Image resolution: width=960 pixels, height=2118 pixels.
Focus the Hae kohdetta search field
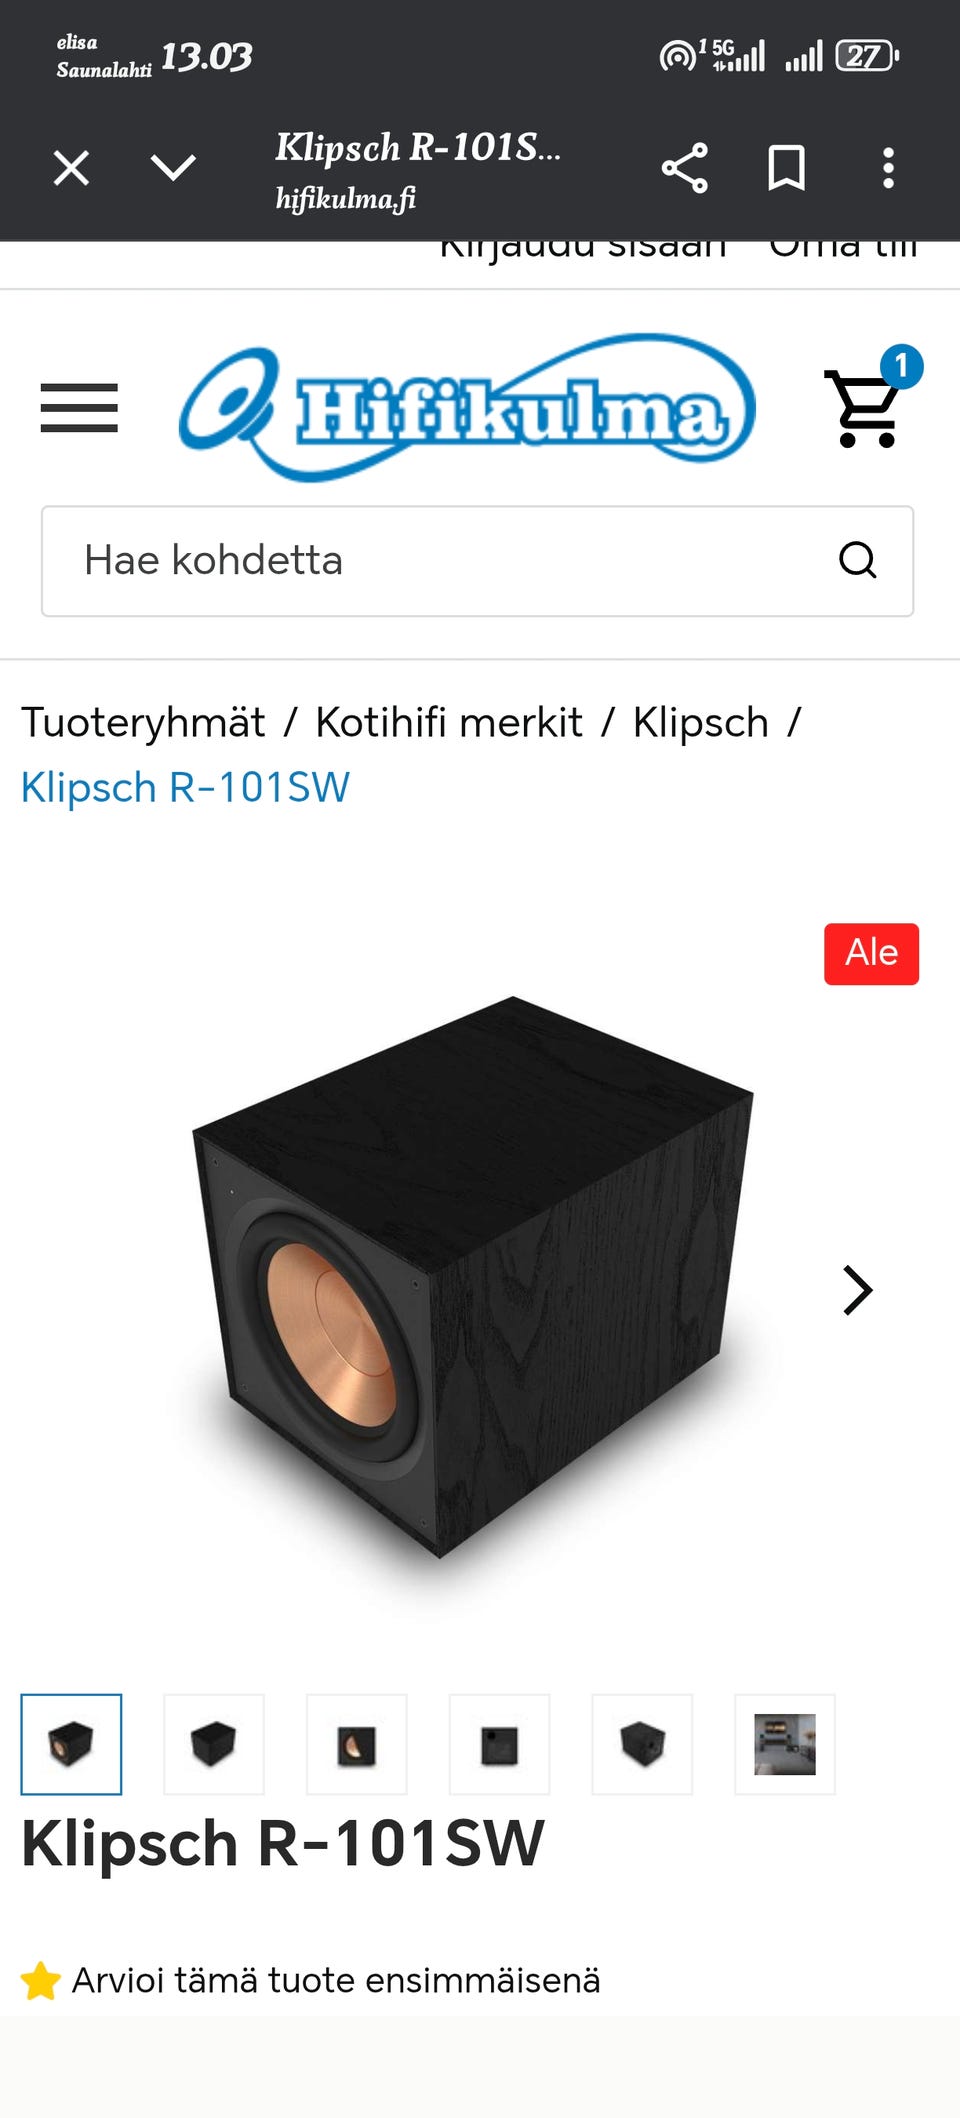[x=477, y=561]
